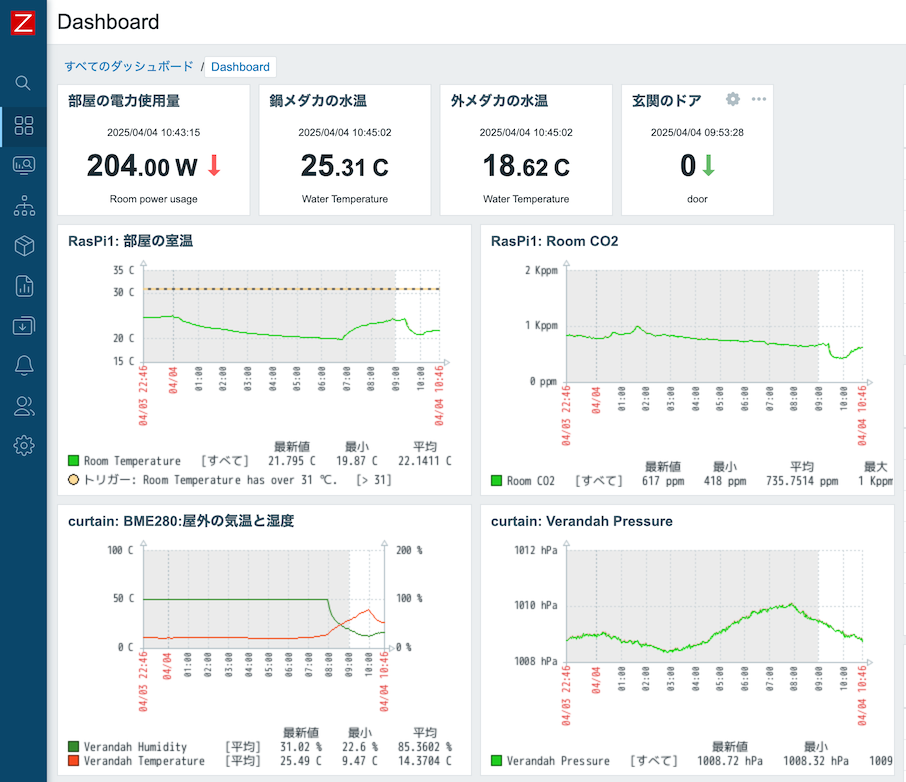The image size is (906, 782).
Task: Open the Inventory cube icon
Action: click(x=24, y=246)
